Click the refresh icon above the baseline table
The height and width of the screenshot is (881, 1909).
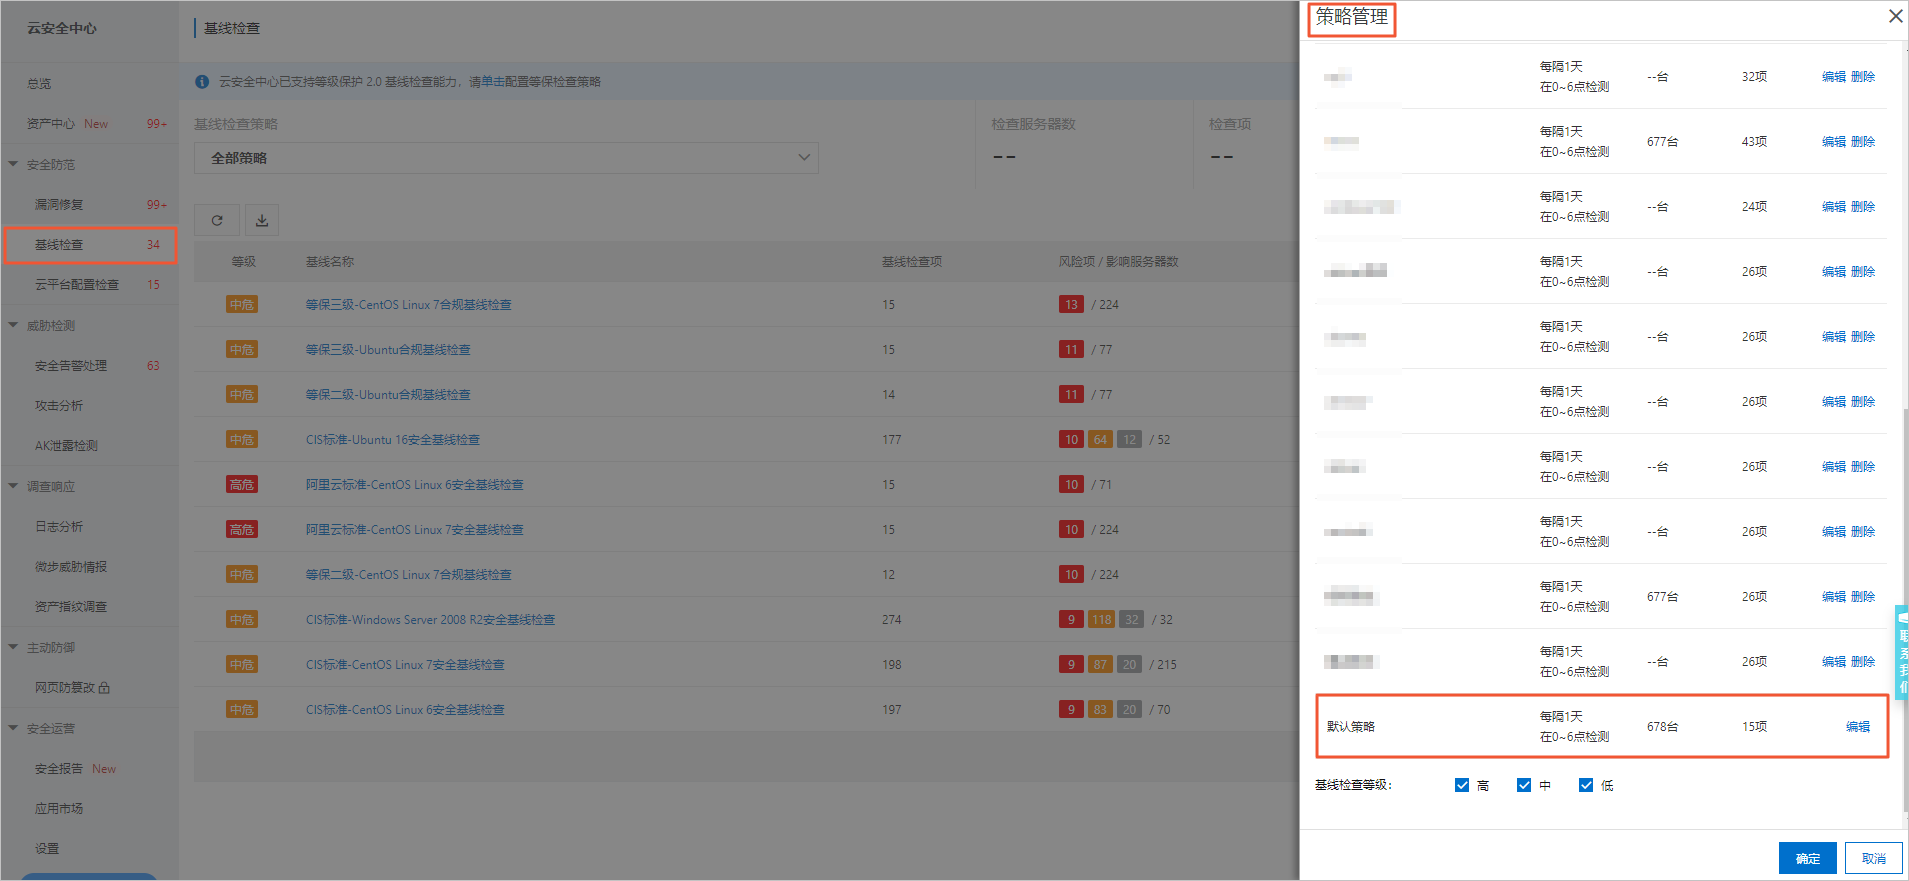(x=217, y=220)
